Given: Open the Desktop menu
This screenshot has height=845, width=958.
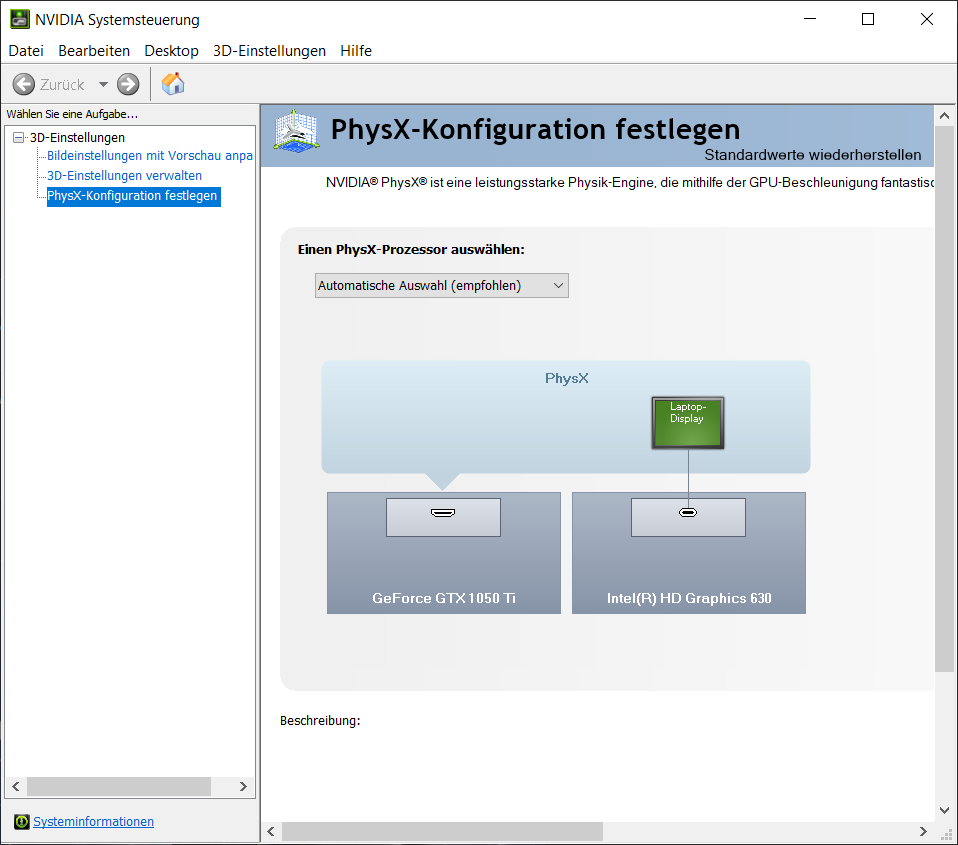Looking at the screenshot, I should pos(172,51).
